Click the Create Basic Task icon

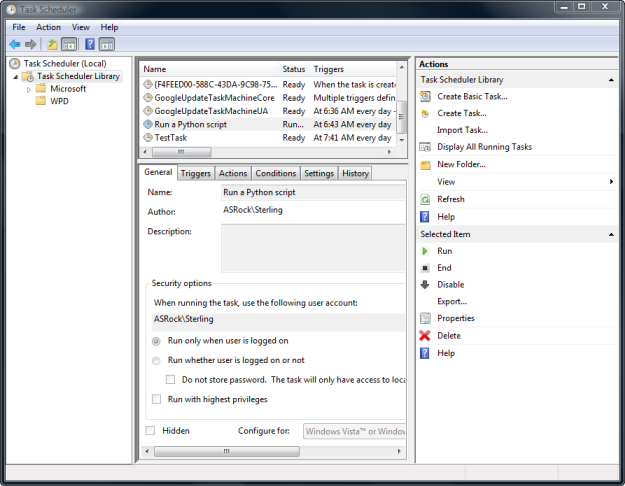point(425,96)
